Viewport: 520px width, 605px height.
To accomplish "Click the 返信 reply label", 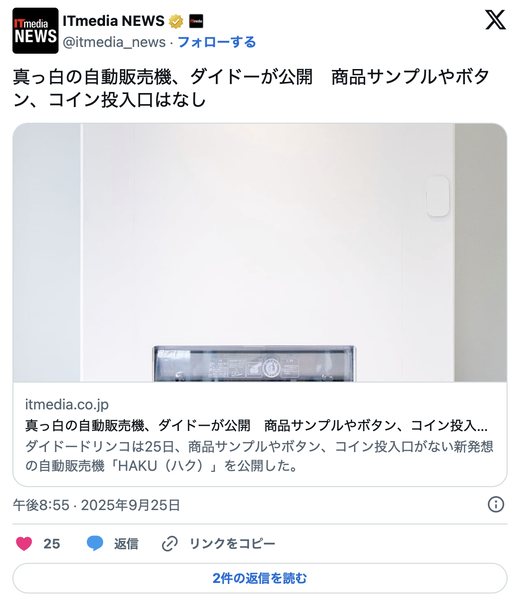I will coord(126,544).
